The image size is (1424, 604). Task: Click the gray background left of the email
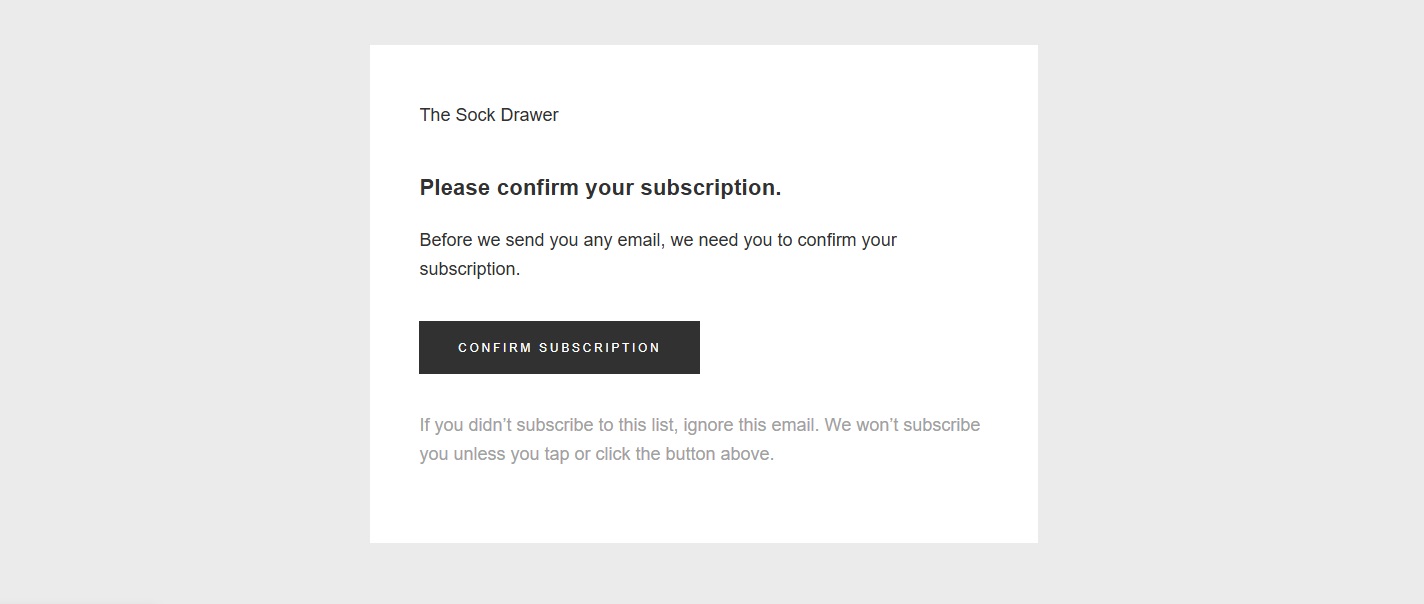click(180, 300)
